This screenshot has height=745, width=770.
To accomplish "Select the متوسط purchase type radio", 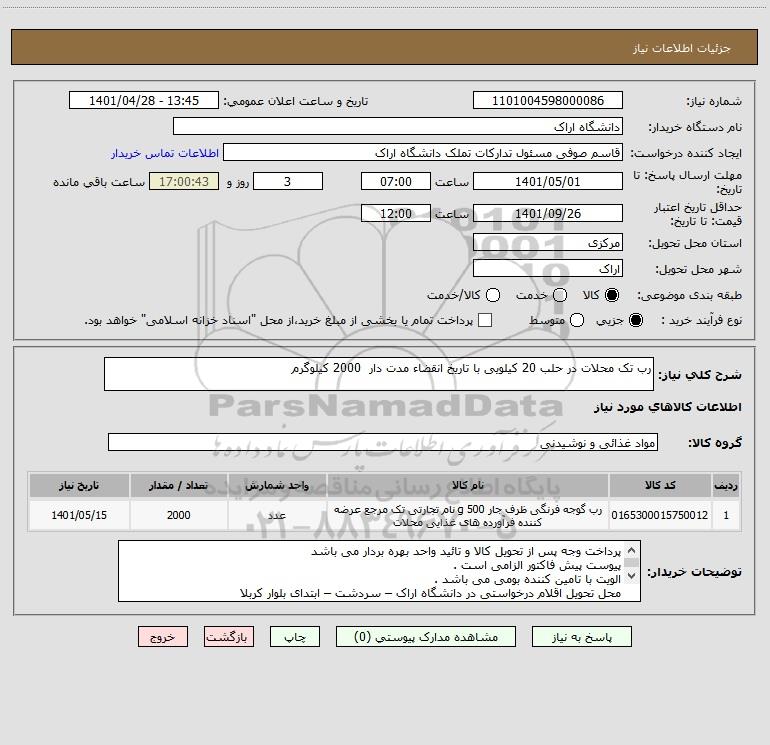I will (577, 321).
